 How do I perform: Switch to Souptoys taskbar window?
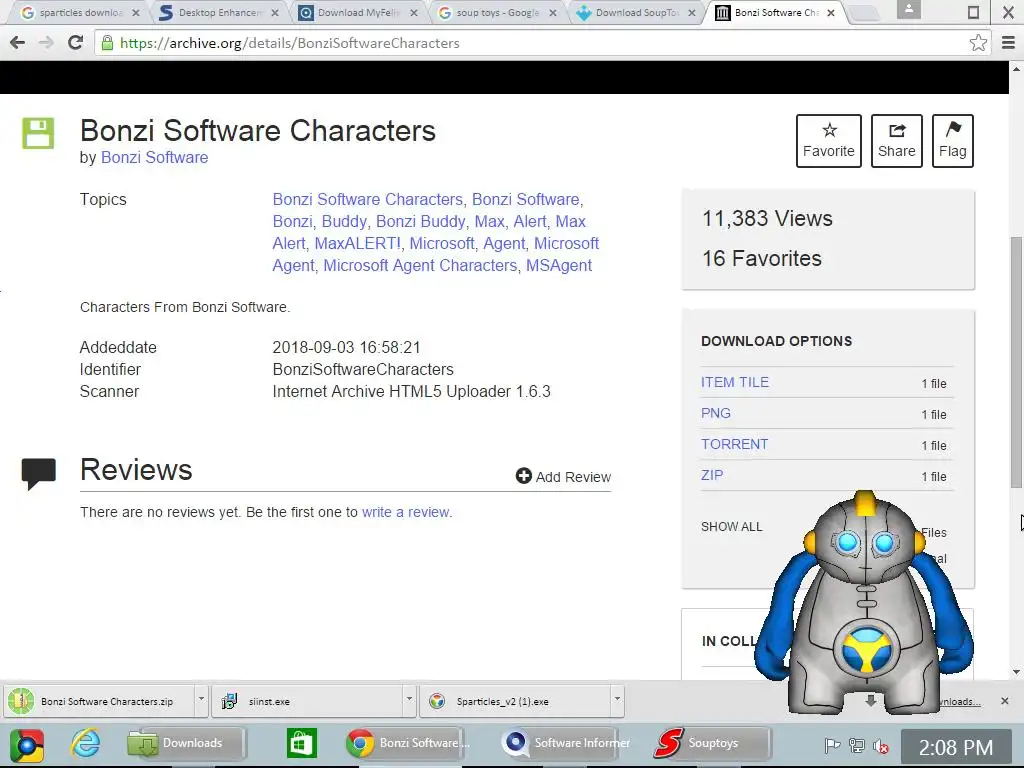click(x=712, y=743)
